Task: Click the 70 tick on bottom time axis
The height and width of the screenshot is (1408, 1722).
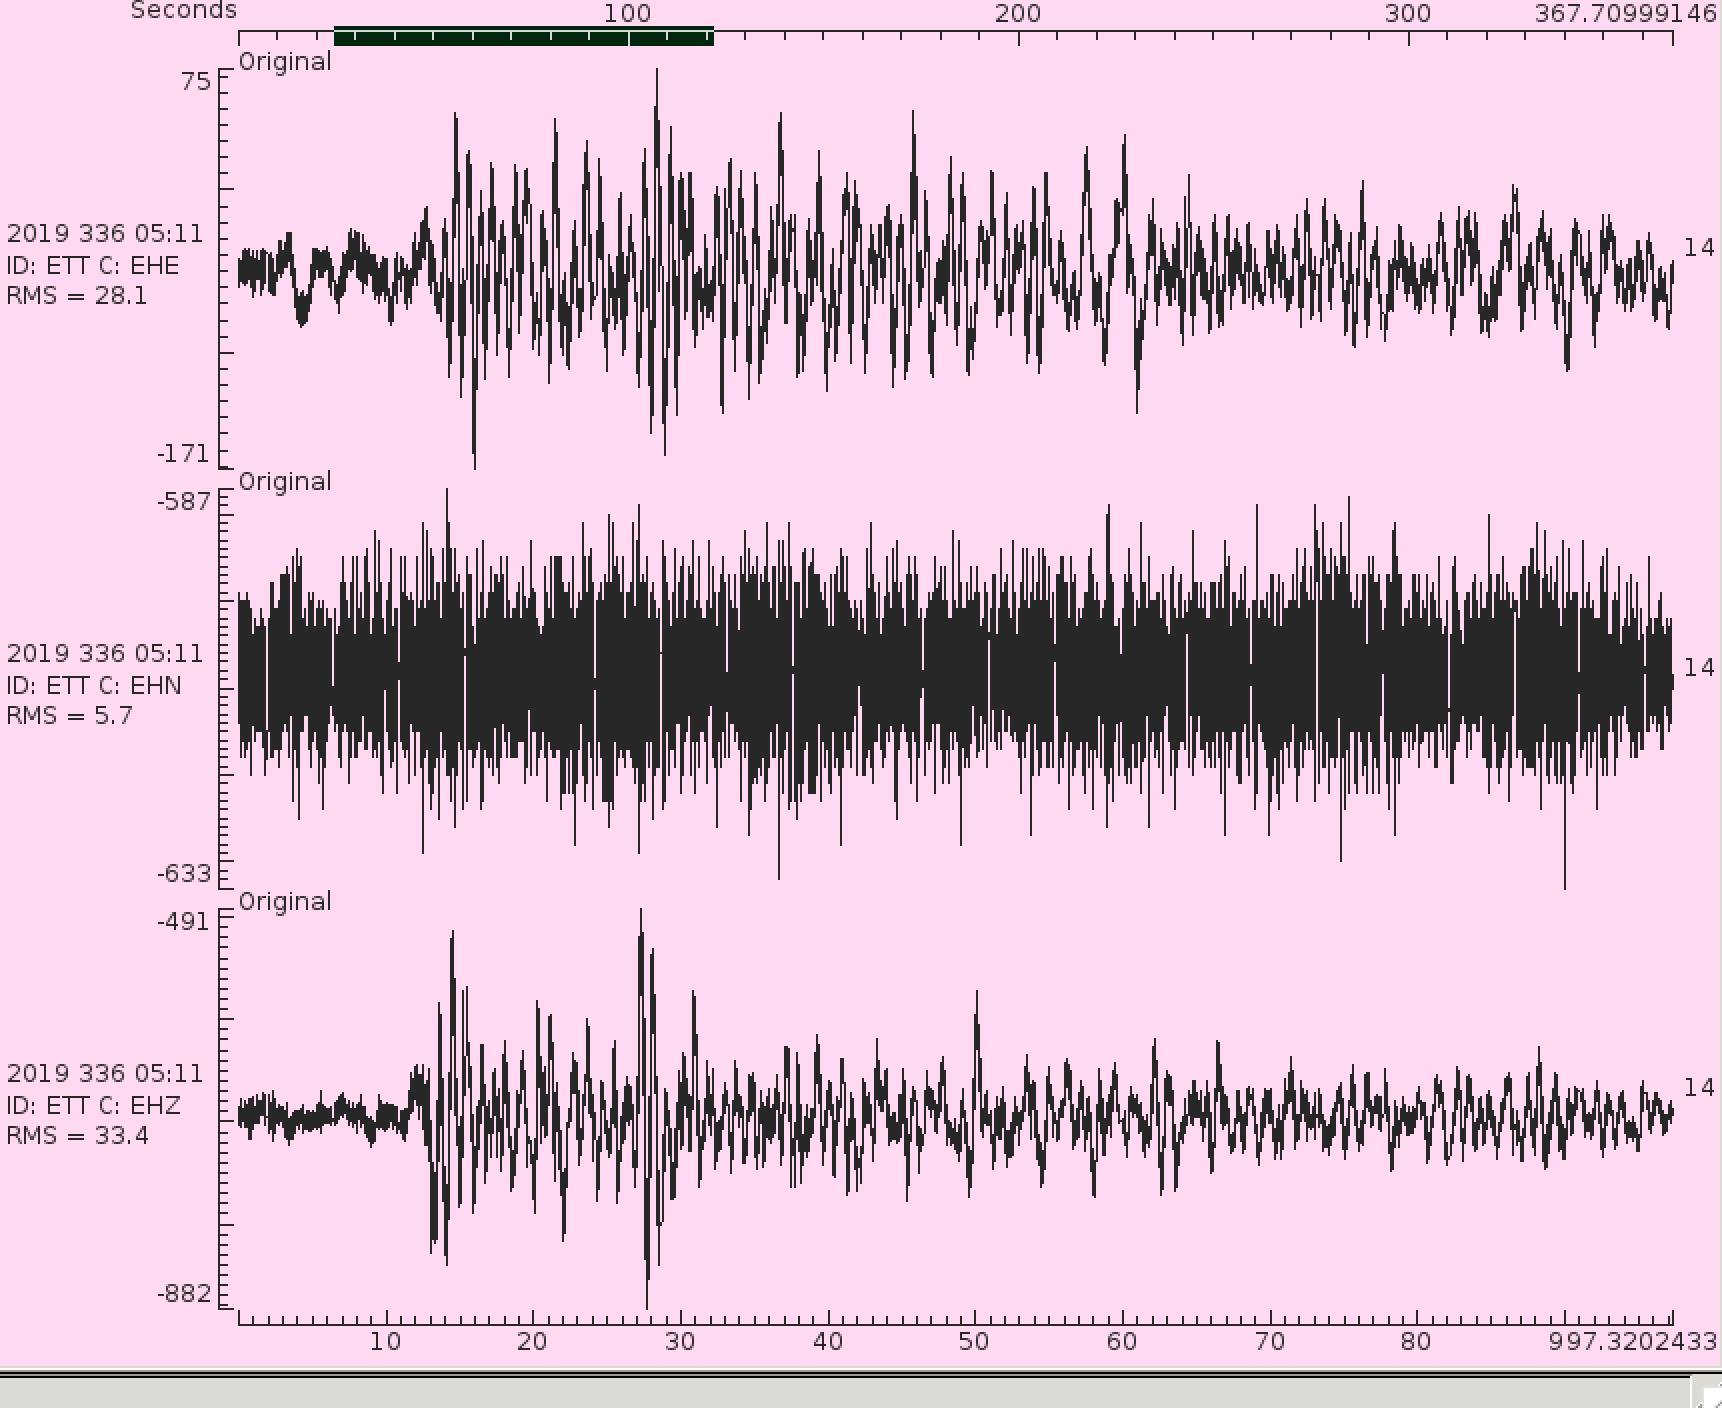Action: [1270, 1342]
